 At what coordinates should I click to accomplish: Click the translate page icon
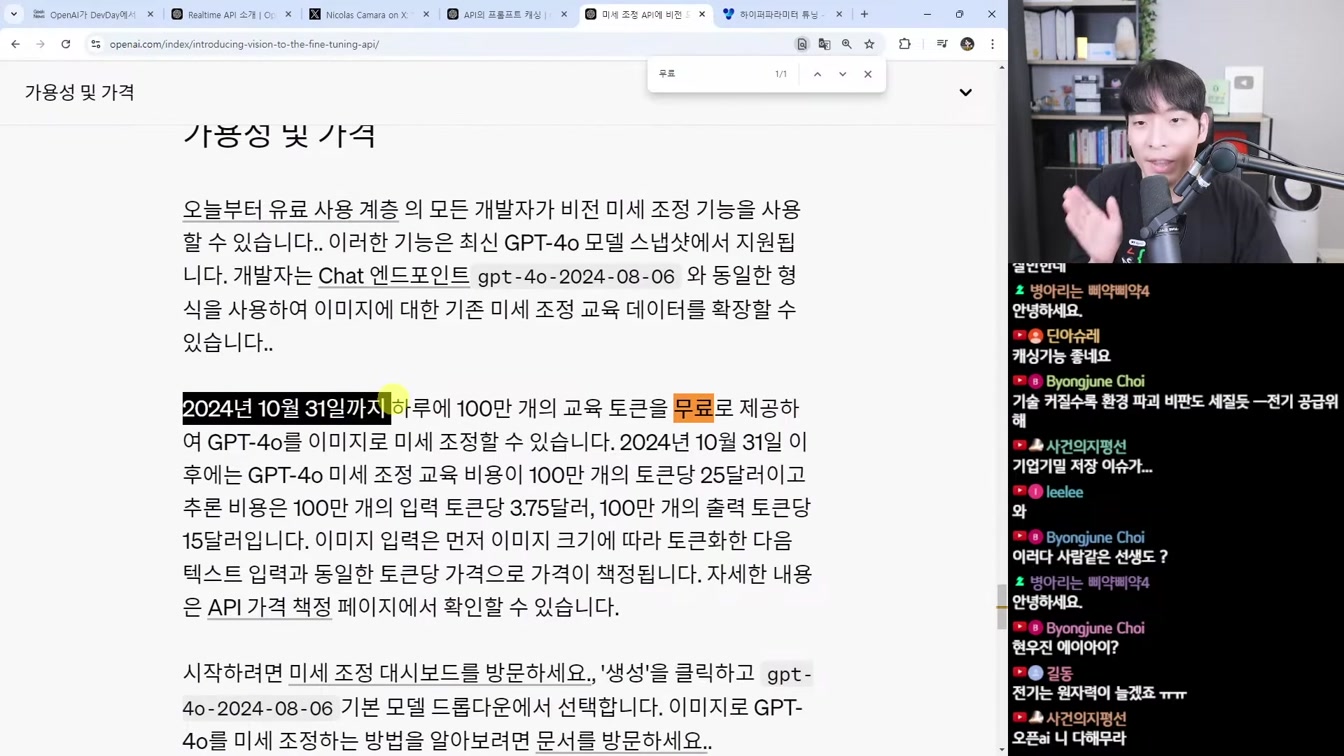pos(824,44)
